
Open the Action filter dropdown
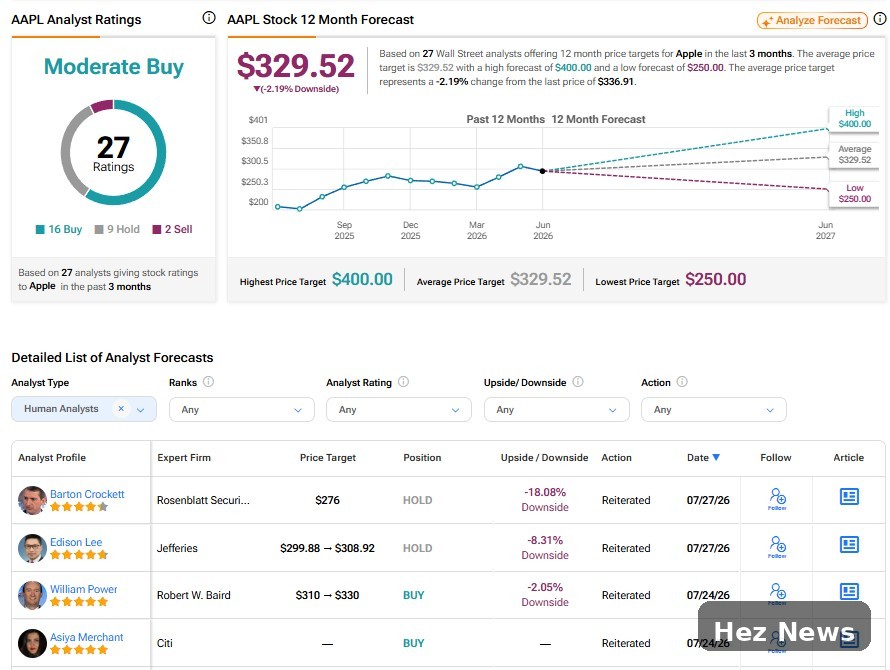(714, 409)
